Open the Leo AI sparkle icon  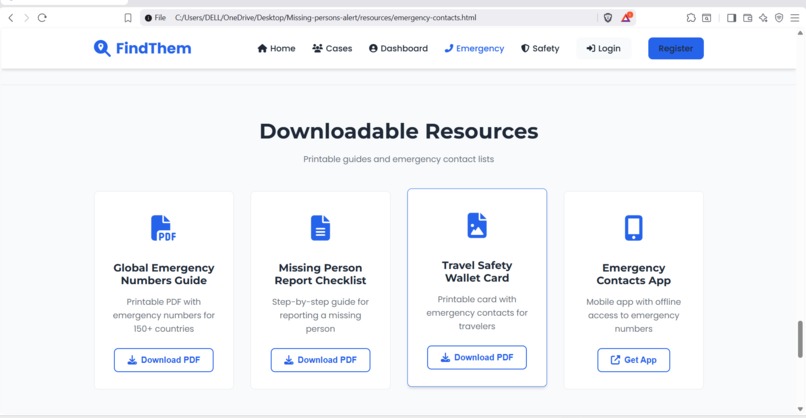pyautogui.click(x=763, y=17)
